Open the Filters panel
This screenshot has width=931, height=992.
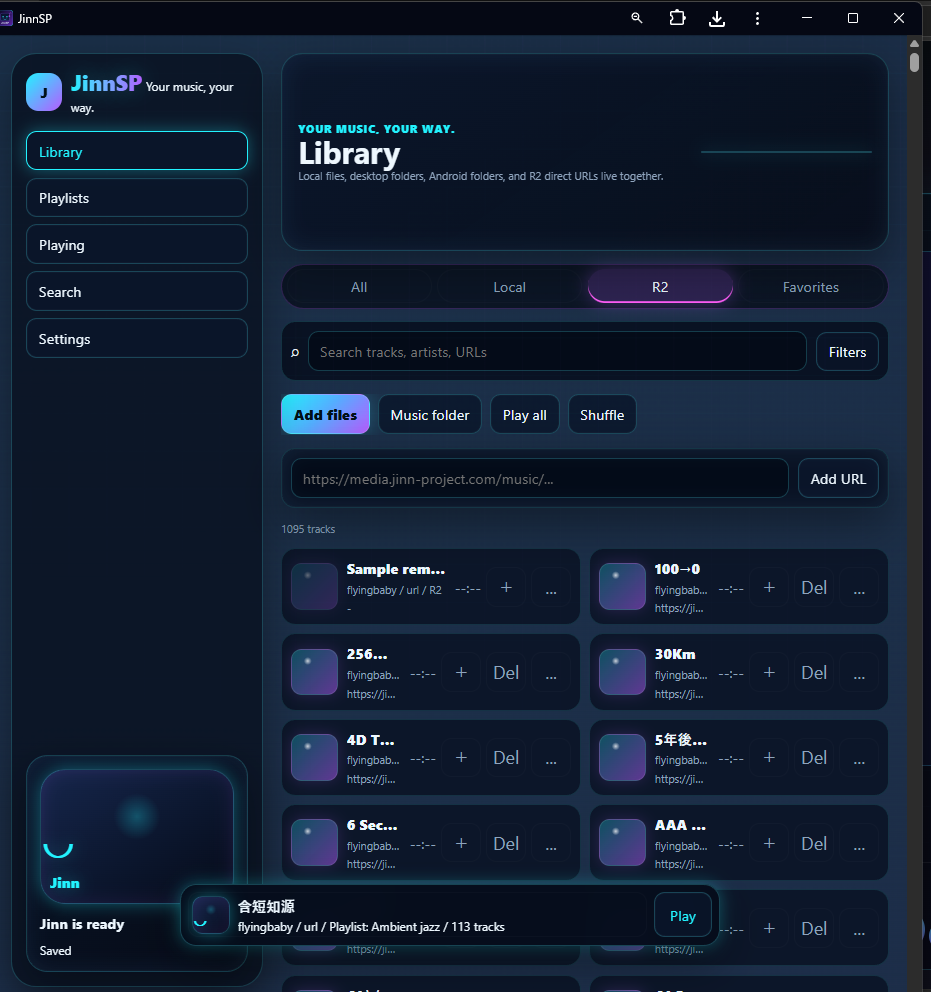tap(848, 352)
